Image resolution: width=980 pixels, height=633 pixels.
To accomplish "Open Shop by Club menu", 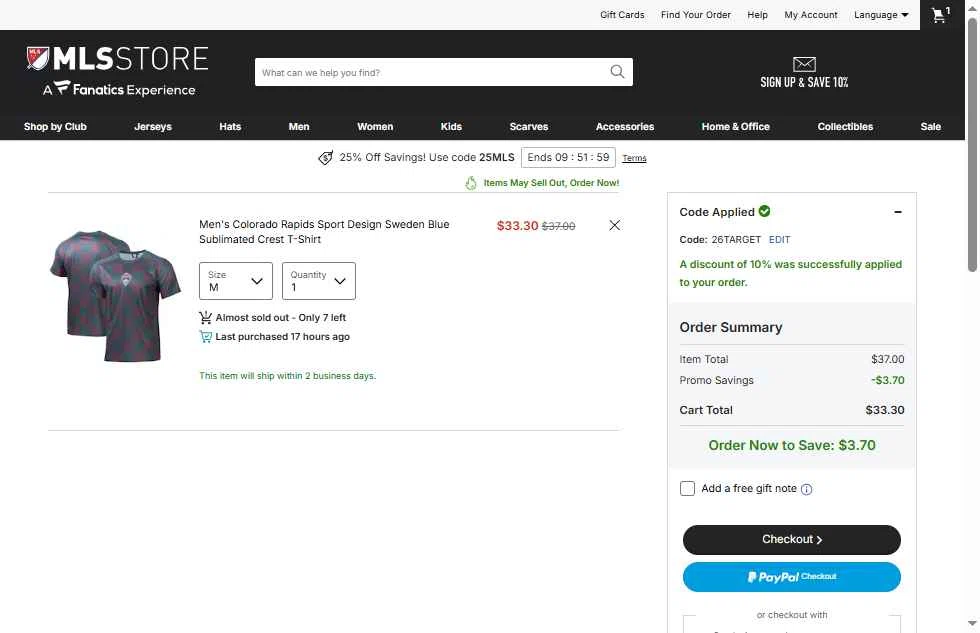I will tap(55, 126).
